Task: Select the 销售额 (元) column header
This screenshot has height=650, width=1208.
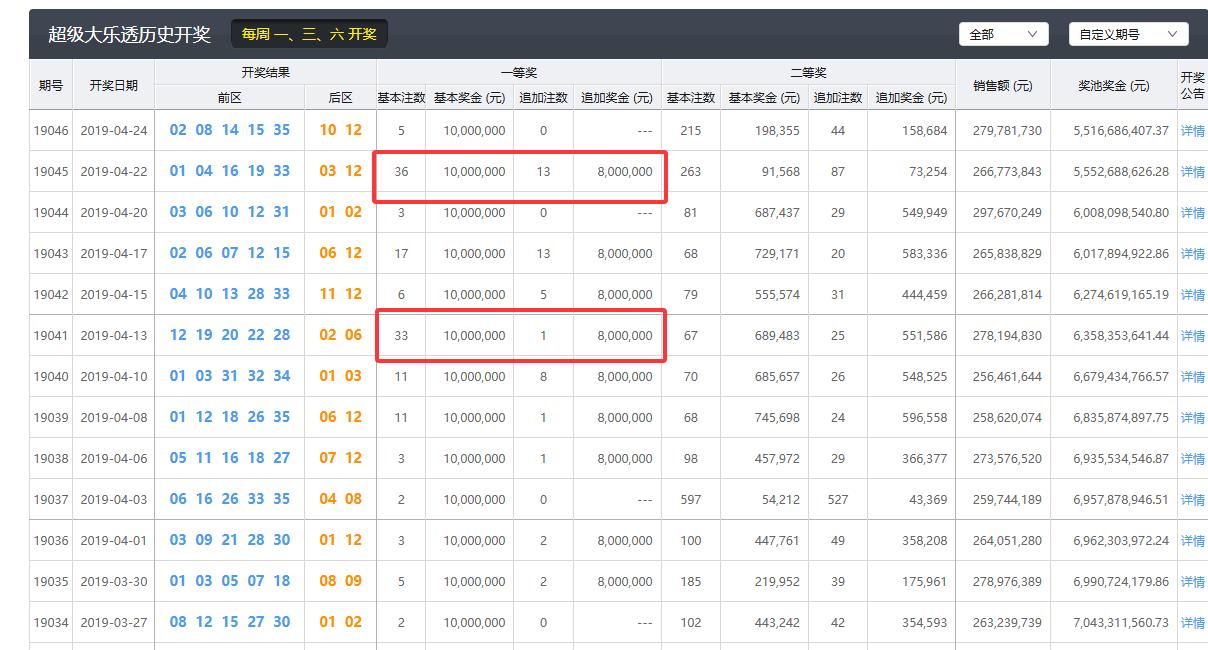Action: 1003,86
